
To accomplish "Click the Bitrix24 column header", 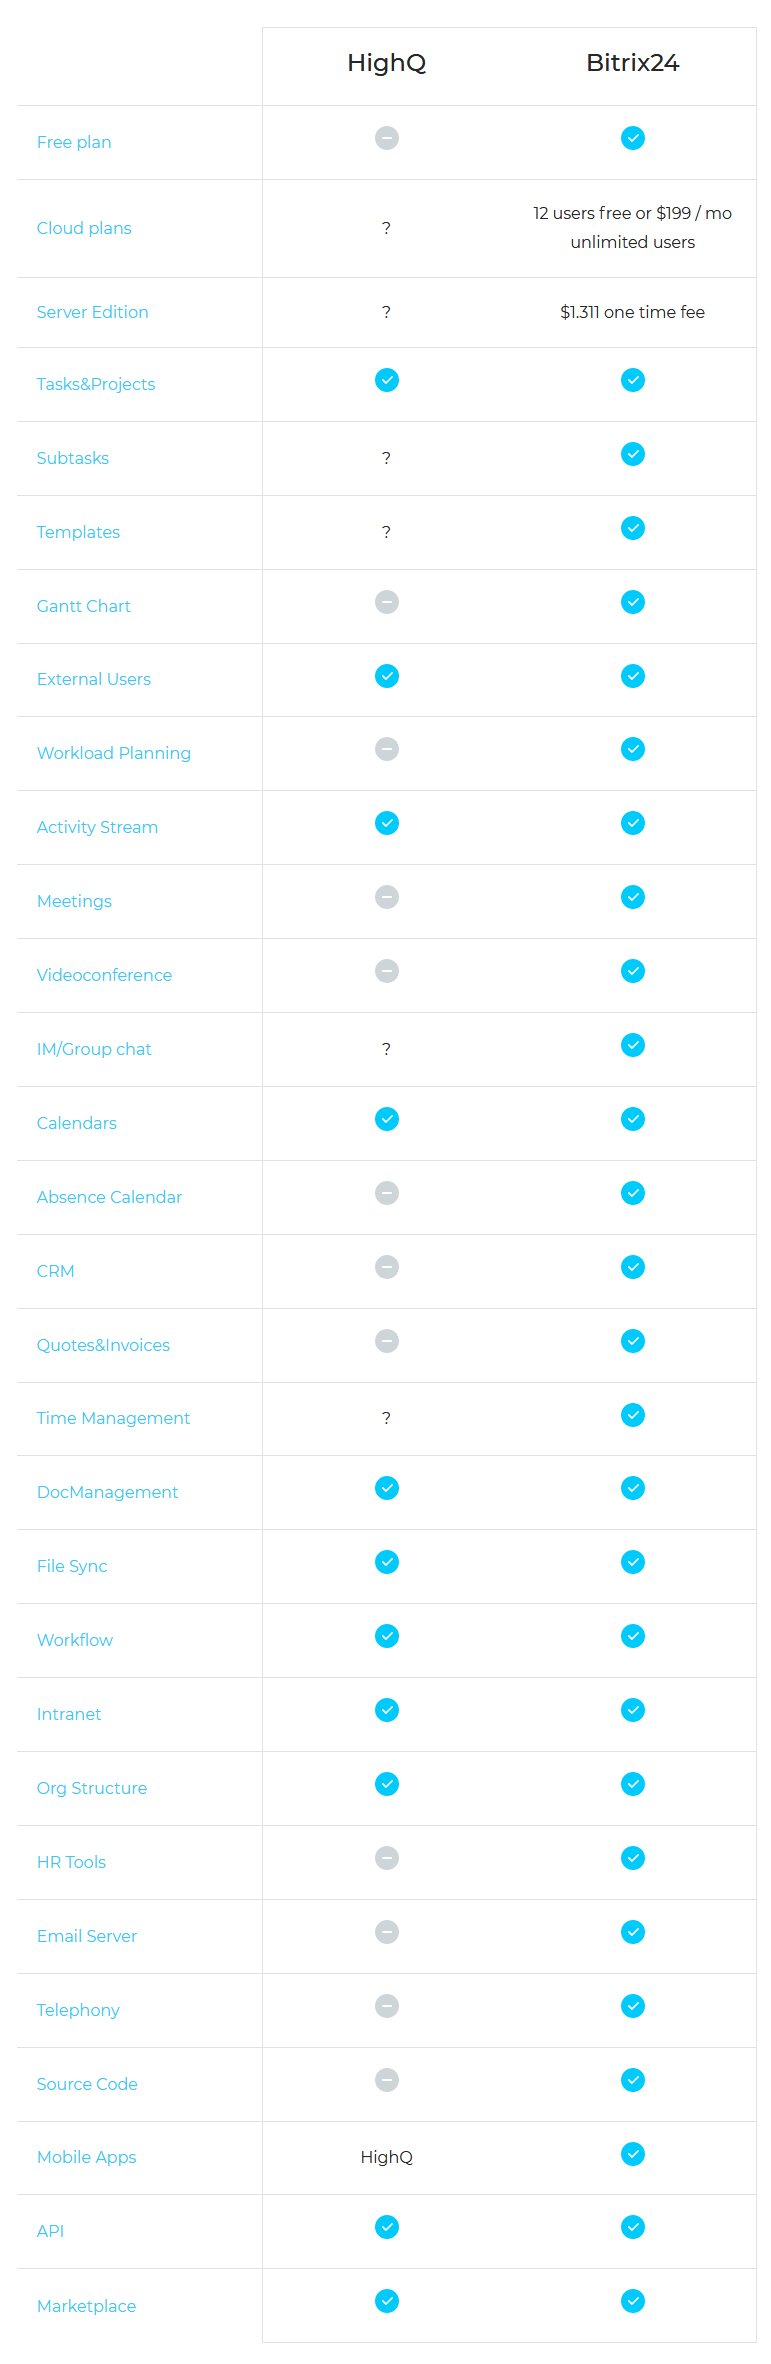I will tap(633, 63).
